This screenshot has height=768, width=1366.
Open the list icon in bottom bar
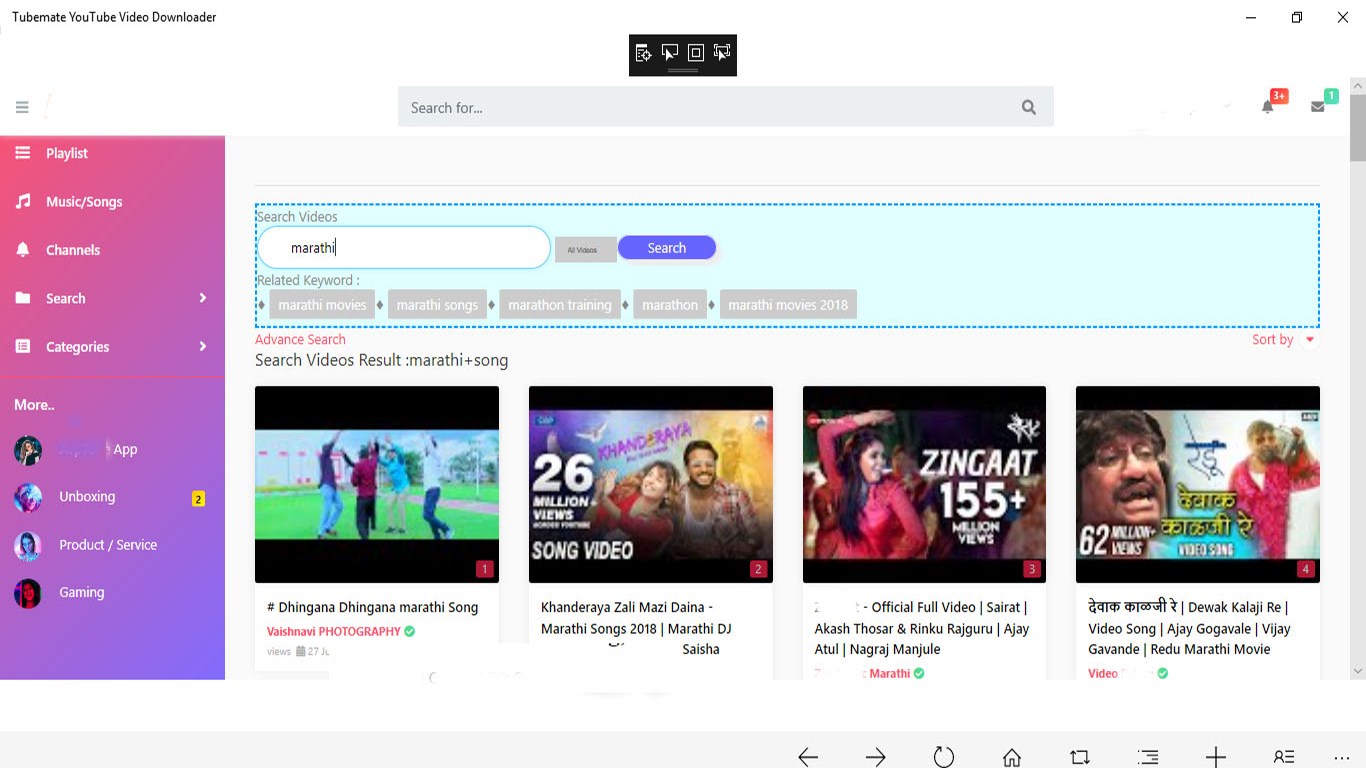coord(1148,757)
